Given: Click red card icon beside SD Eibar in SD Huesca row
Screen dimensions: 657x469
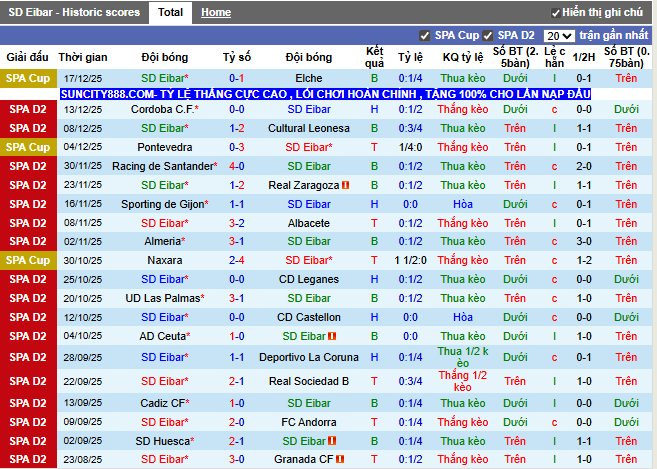Looking at the screenshot, I should pos(332,441).
